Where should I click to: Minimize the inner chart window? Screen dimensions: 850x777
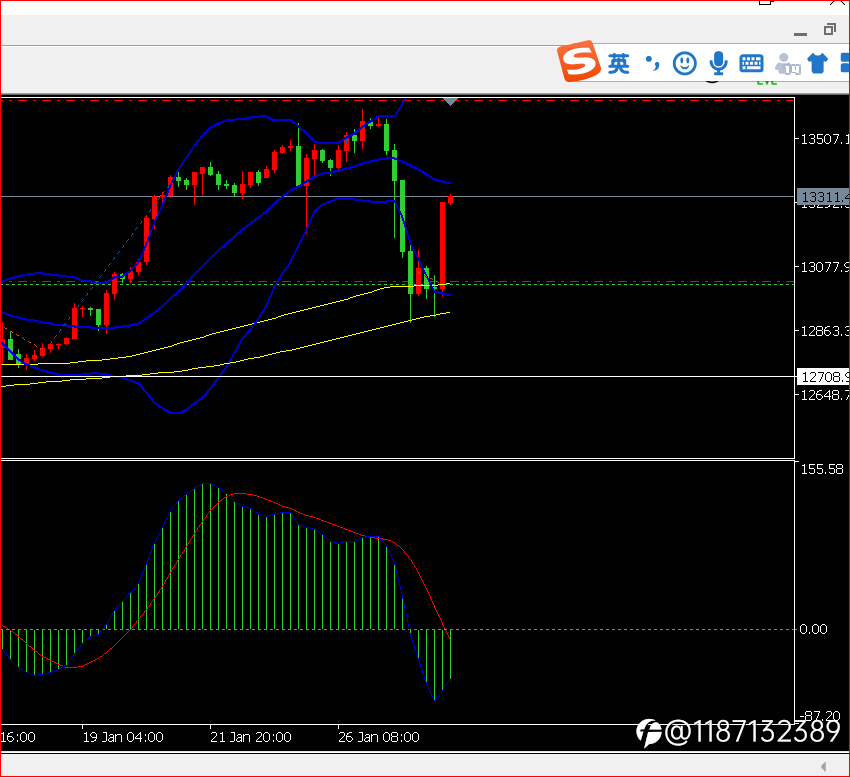(x=800, y=34)
